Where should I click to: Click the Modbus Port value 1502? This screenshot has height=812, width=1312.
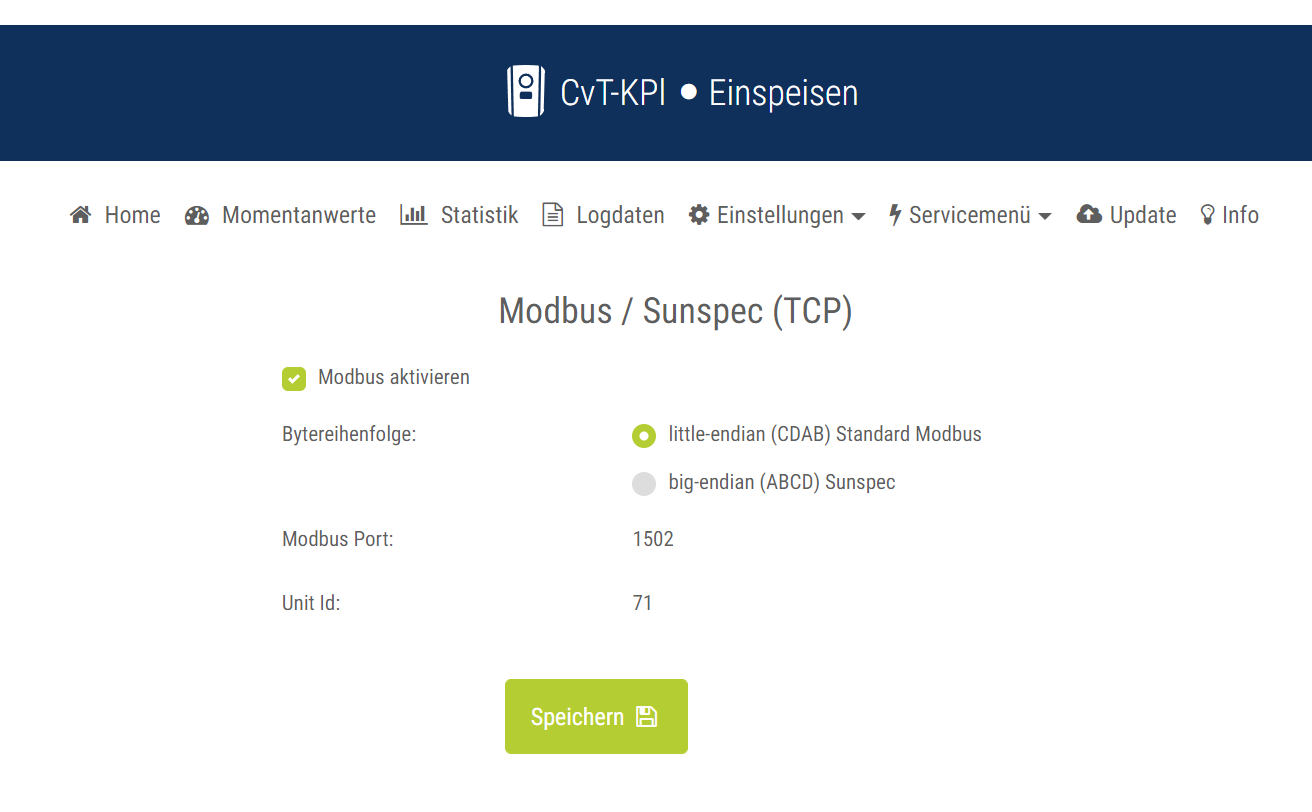tap(653, 540)
